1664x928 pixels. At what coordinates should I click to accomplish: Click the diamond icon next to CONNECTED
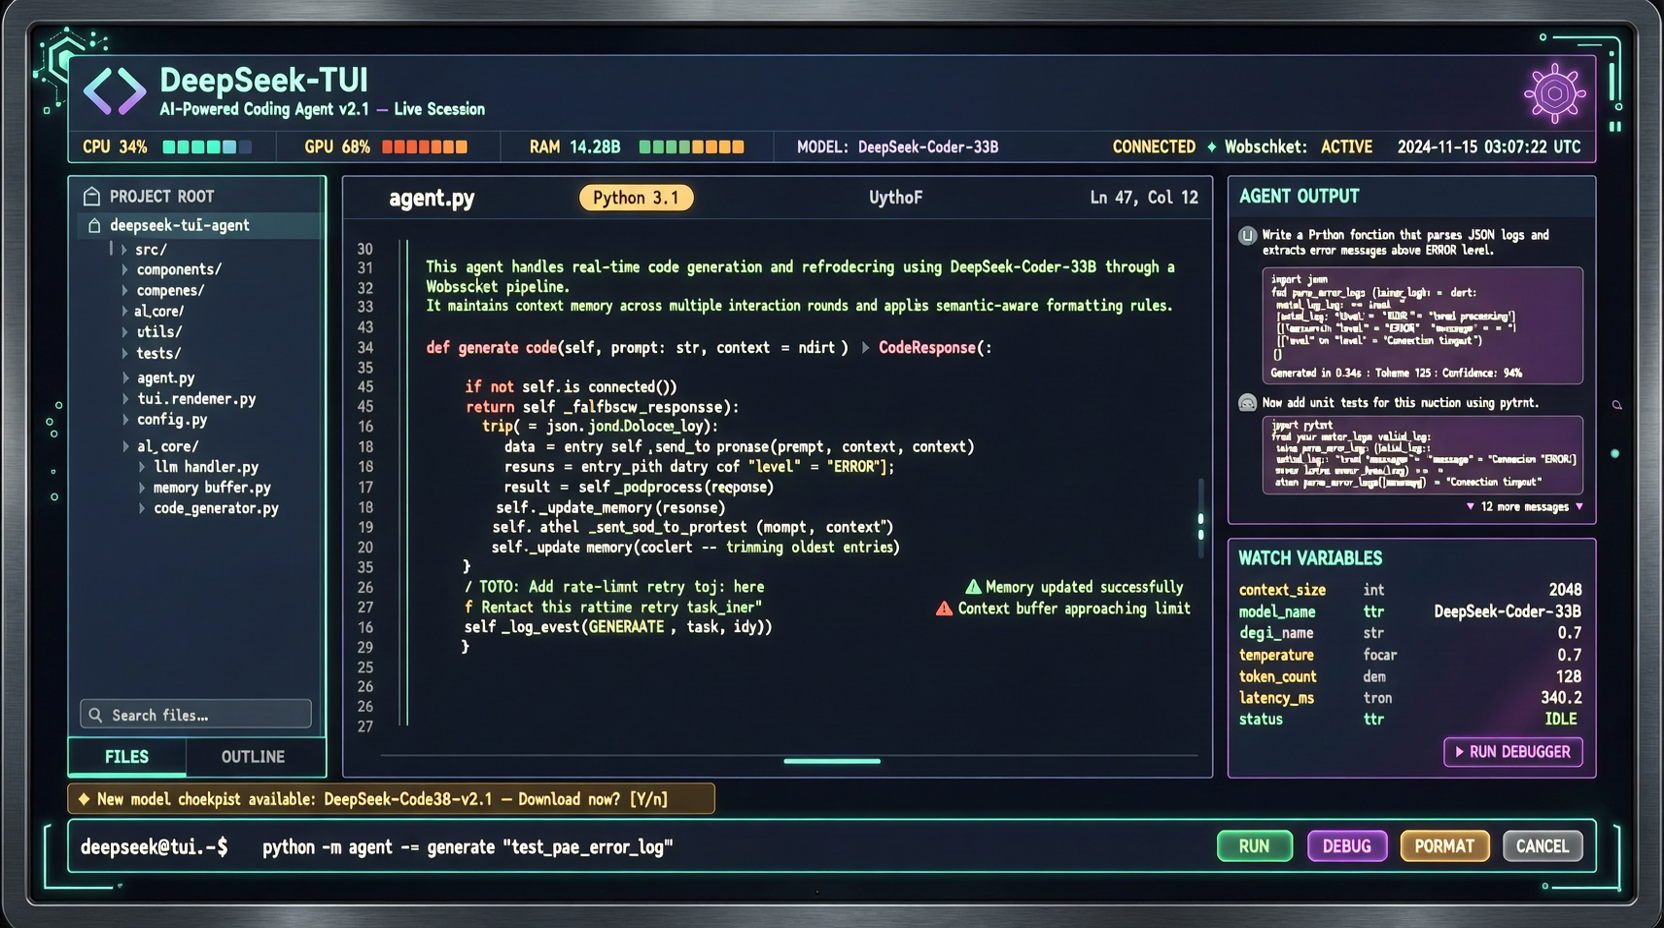(1211, 147)
